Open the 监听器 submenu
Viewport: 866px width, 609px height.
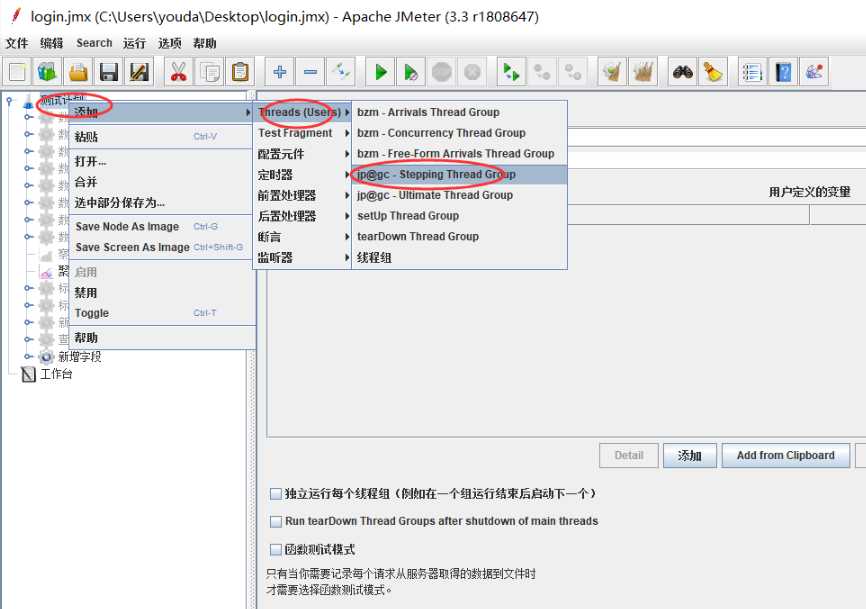pos(303,258)
